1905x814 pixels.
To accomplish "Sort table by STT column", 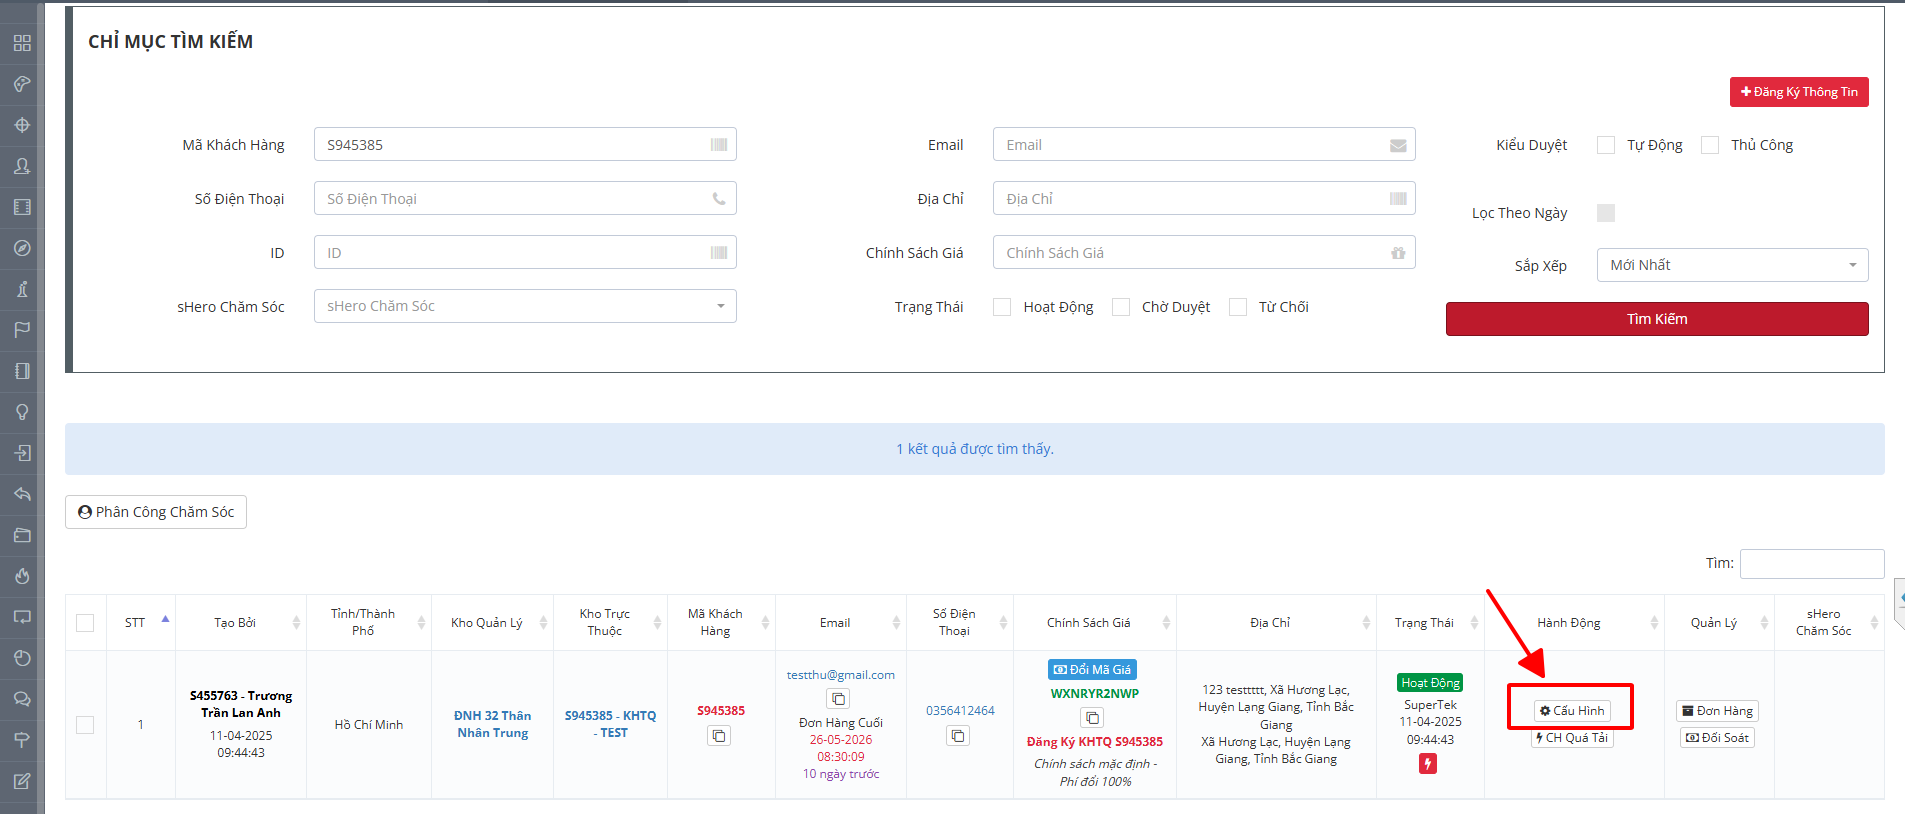I will tap(141, 623).
